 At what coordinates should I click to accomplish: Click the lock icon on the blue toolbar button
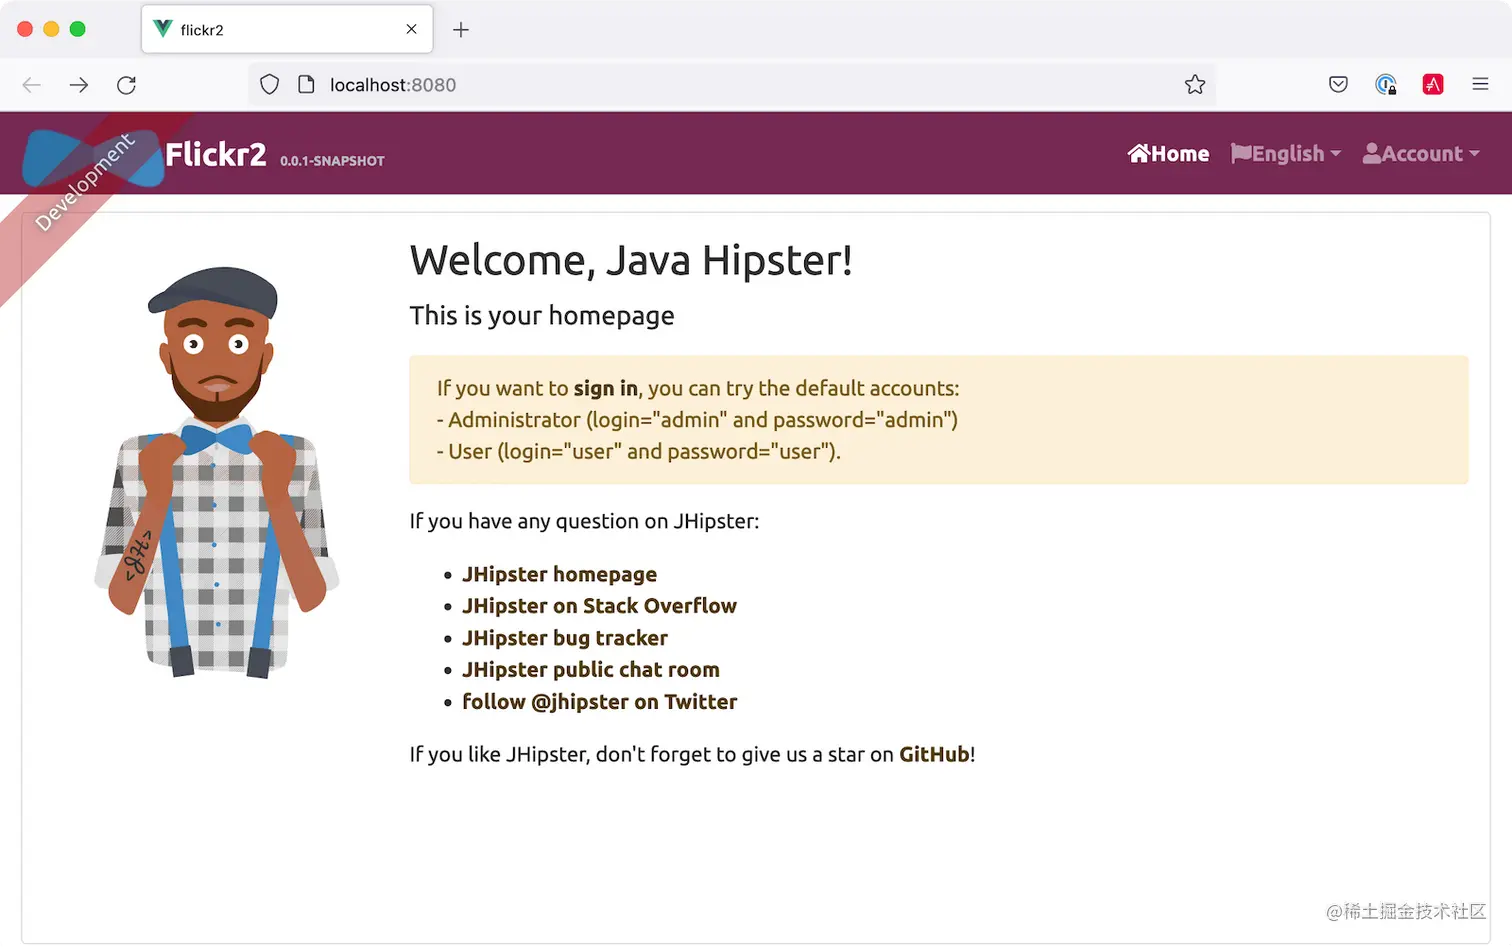(1391, 90)
